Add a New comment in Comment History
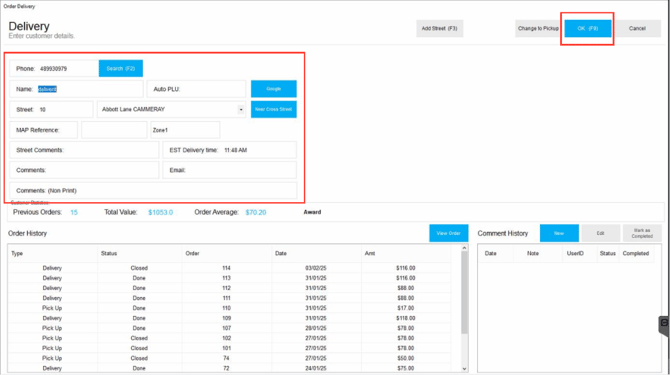The image size is (670, 375). coord(559,233)
